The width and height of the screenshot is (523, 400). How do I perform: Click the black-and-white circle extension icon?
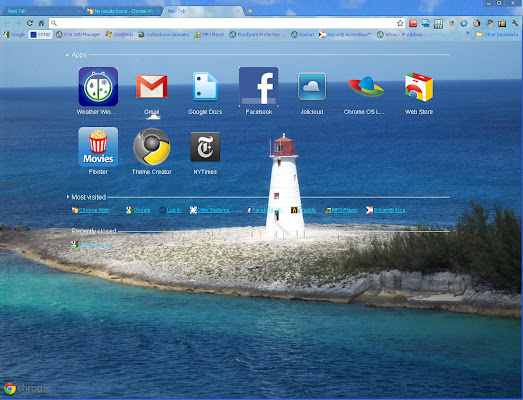477,23
